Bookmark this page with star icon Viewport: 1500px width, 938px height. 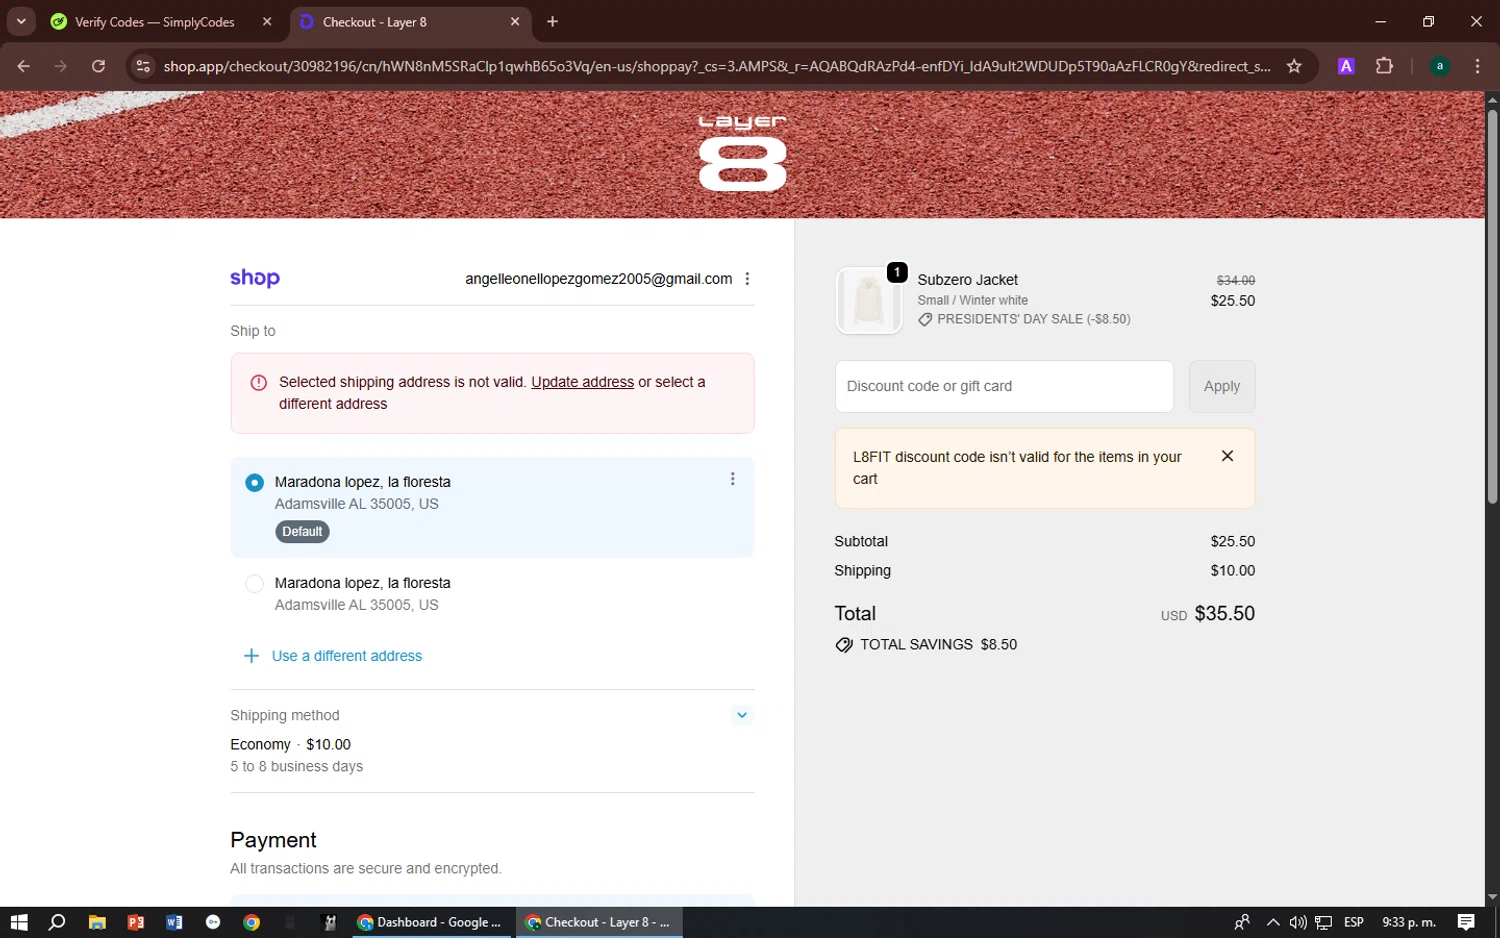tap(1294, 66)
